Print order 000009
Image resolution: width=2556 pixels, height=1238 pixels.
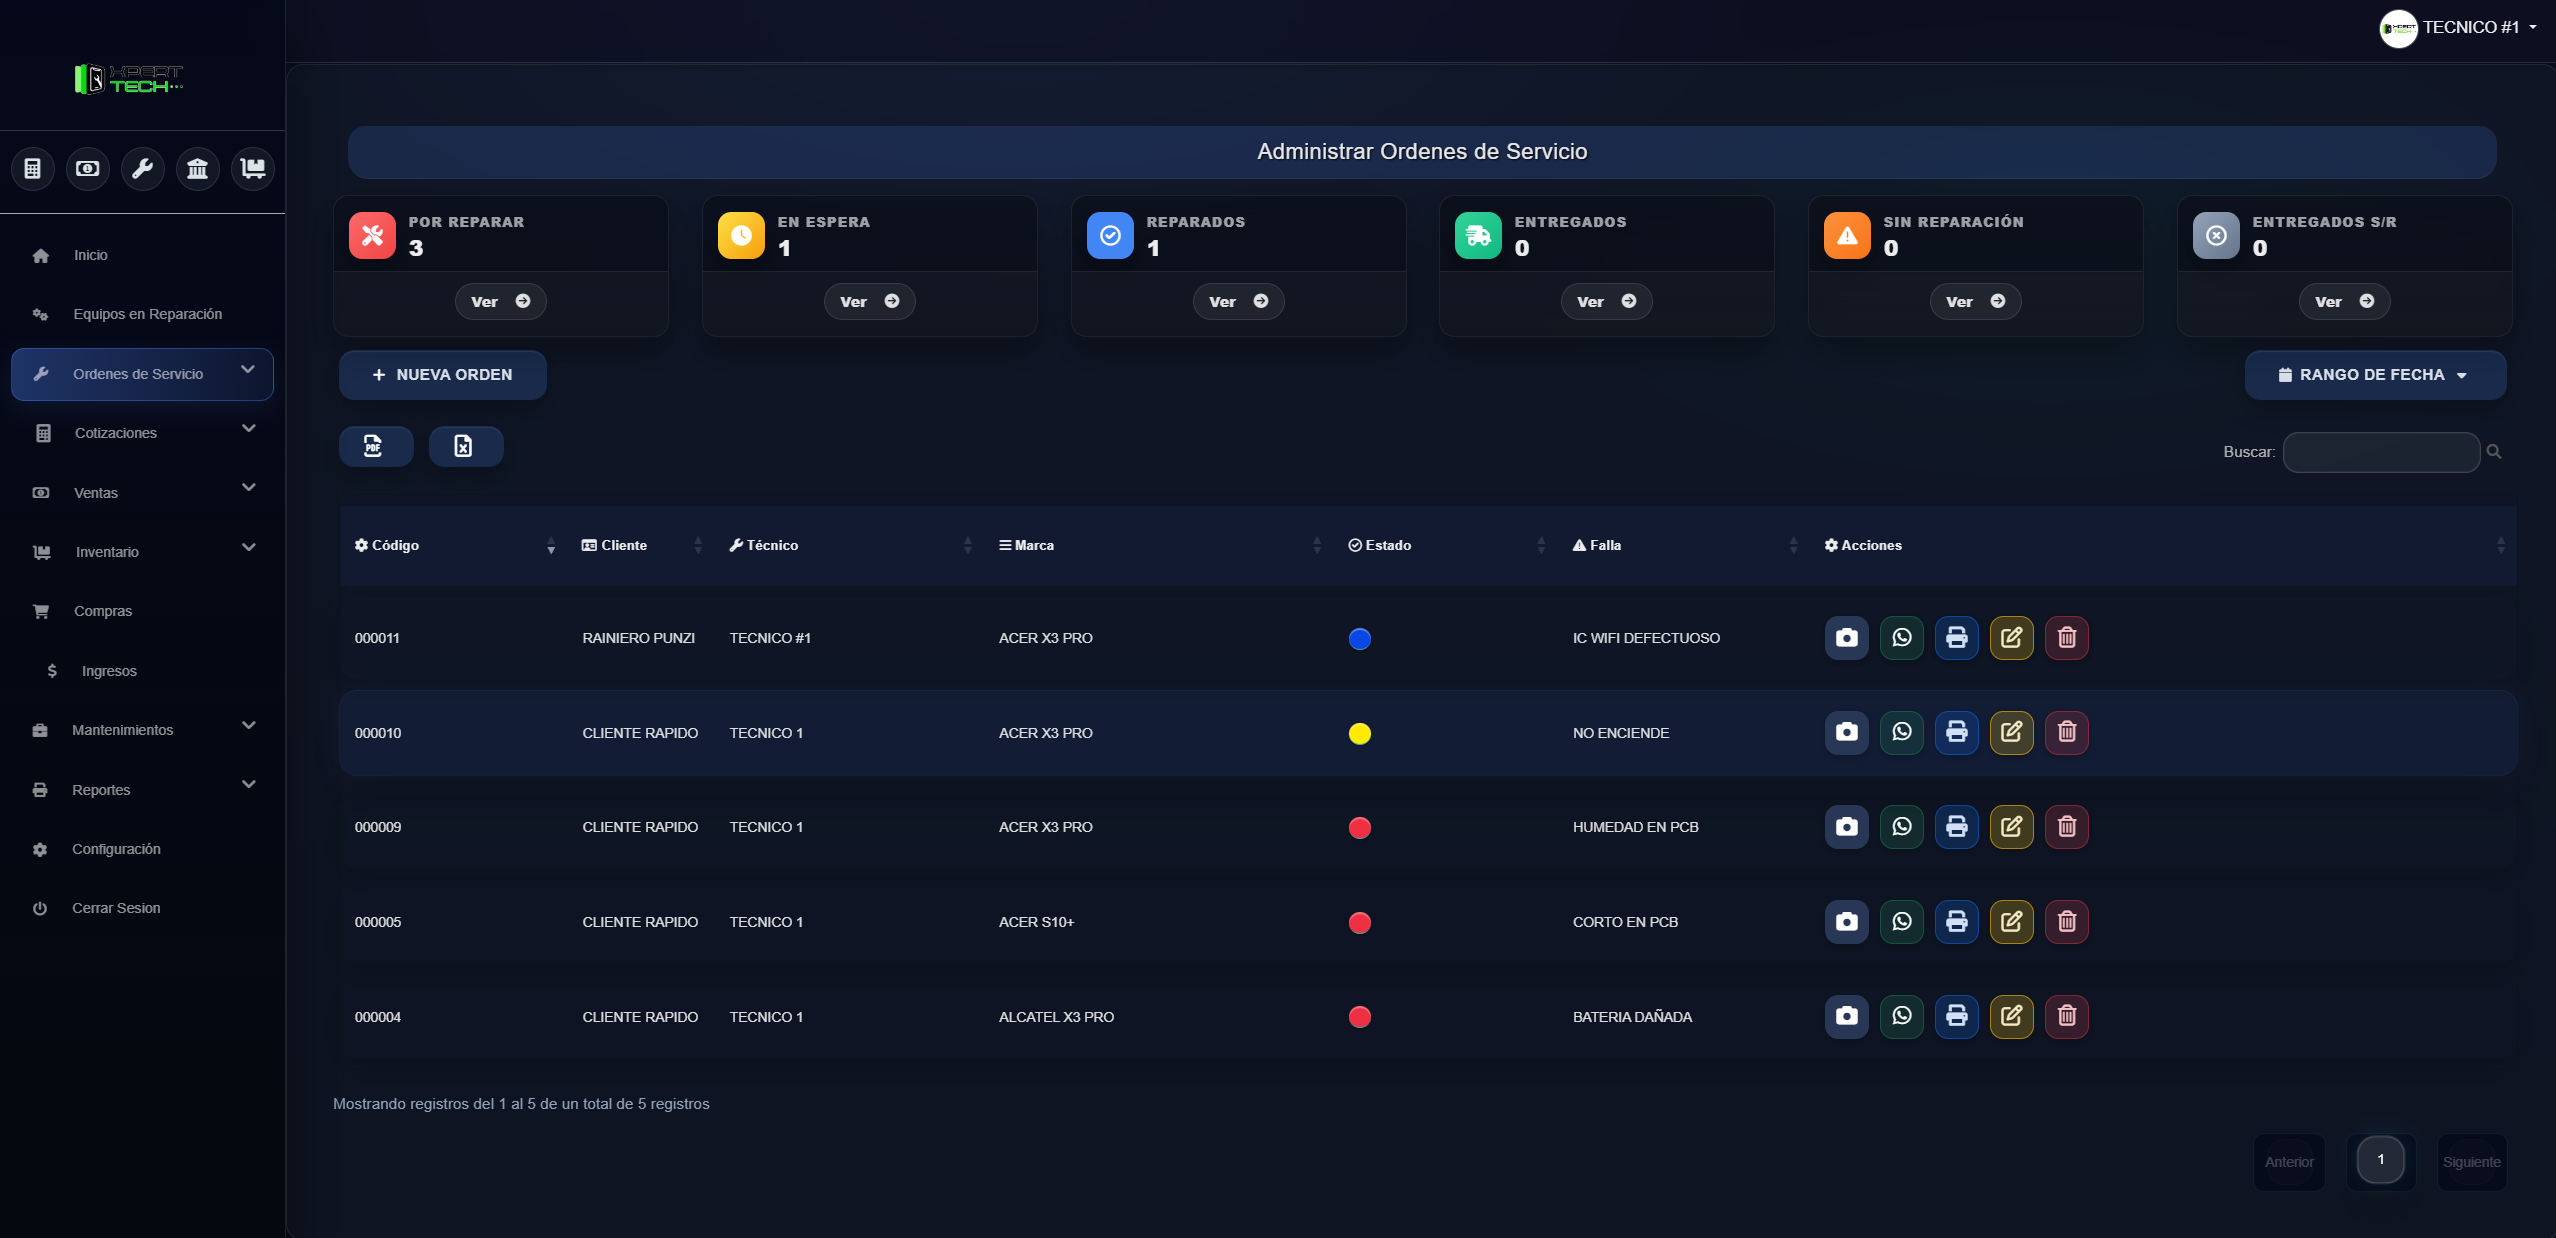[1956, 827]
